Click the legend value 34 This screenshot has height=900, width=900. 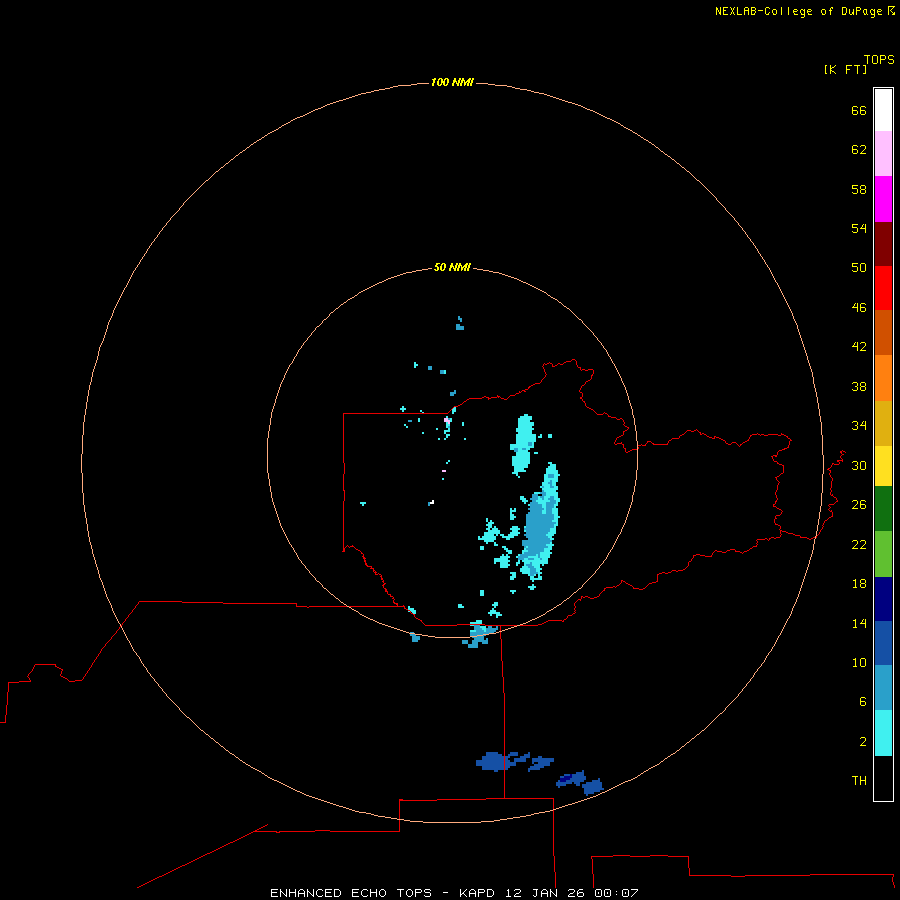point(859,426)
